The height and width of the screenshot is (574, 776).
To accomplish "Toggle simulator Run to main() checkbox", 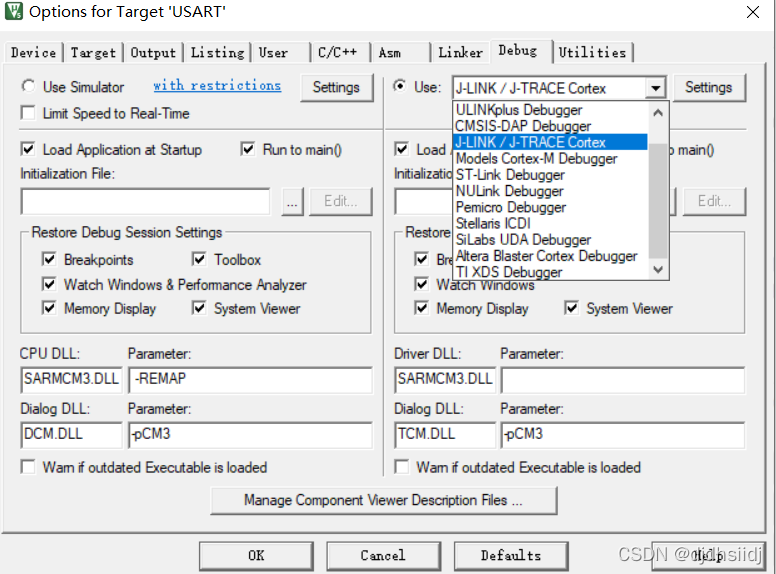I will click(248, 149).
